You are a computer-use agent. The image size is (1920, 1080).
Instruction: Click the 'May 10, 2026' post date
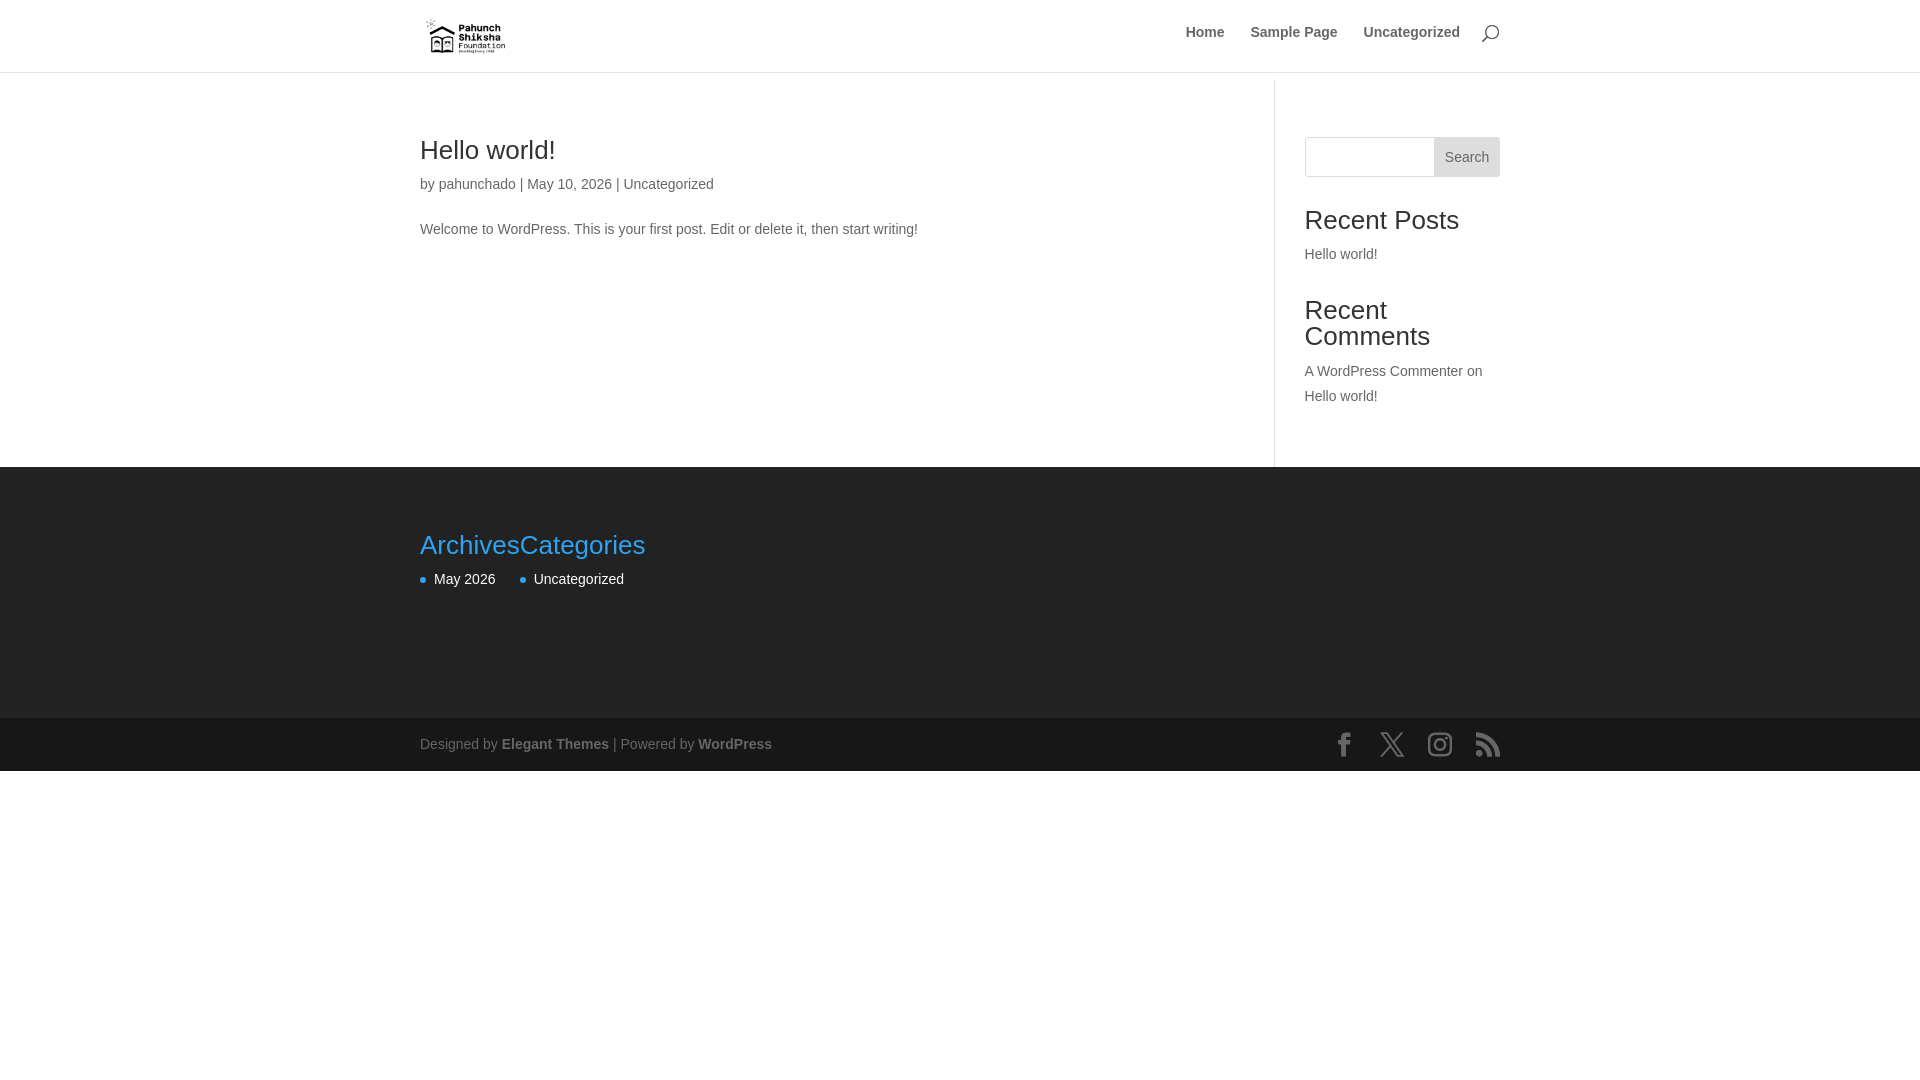point(569,184)
